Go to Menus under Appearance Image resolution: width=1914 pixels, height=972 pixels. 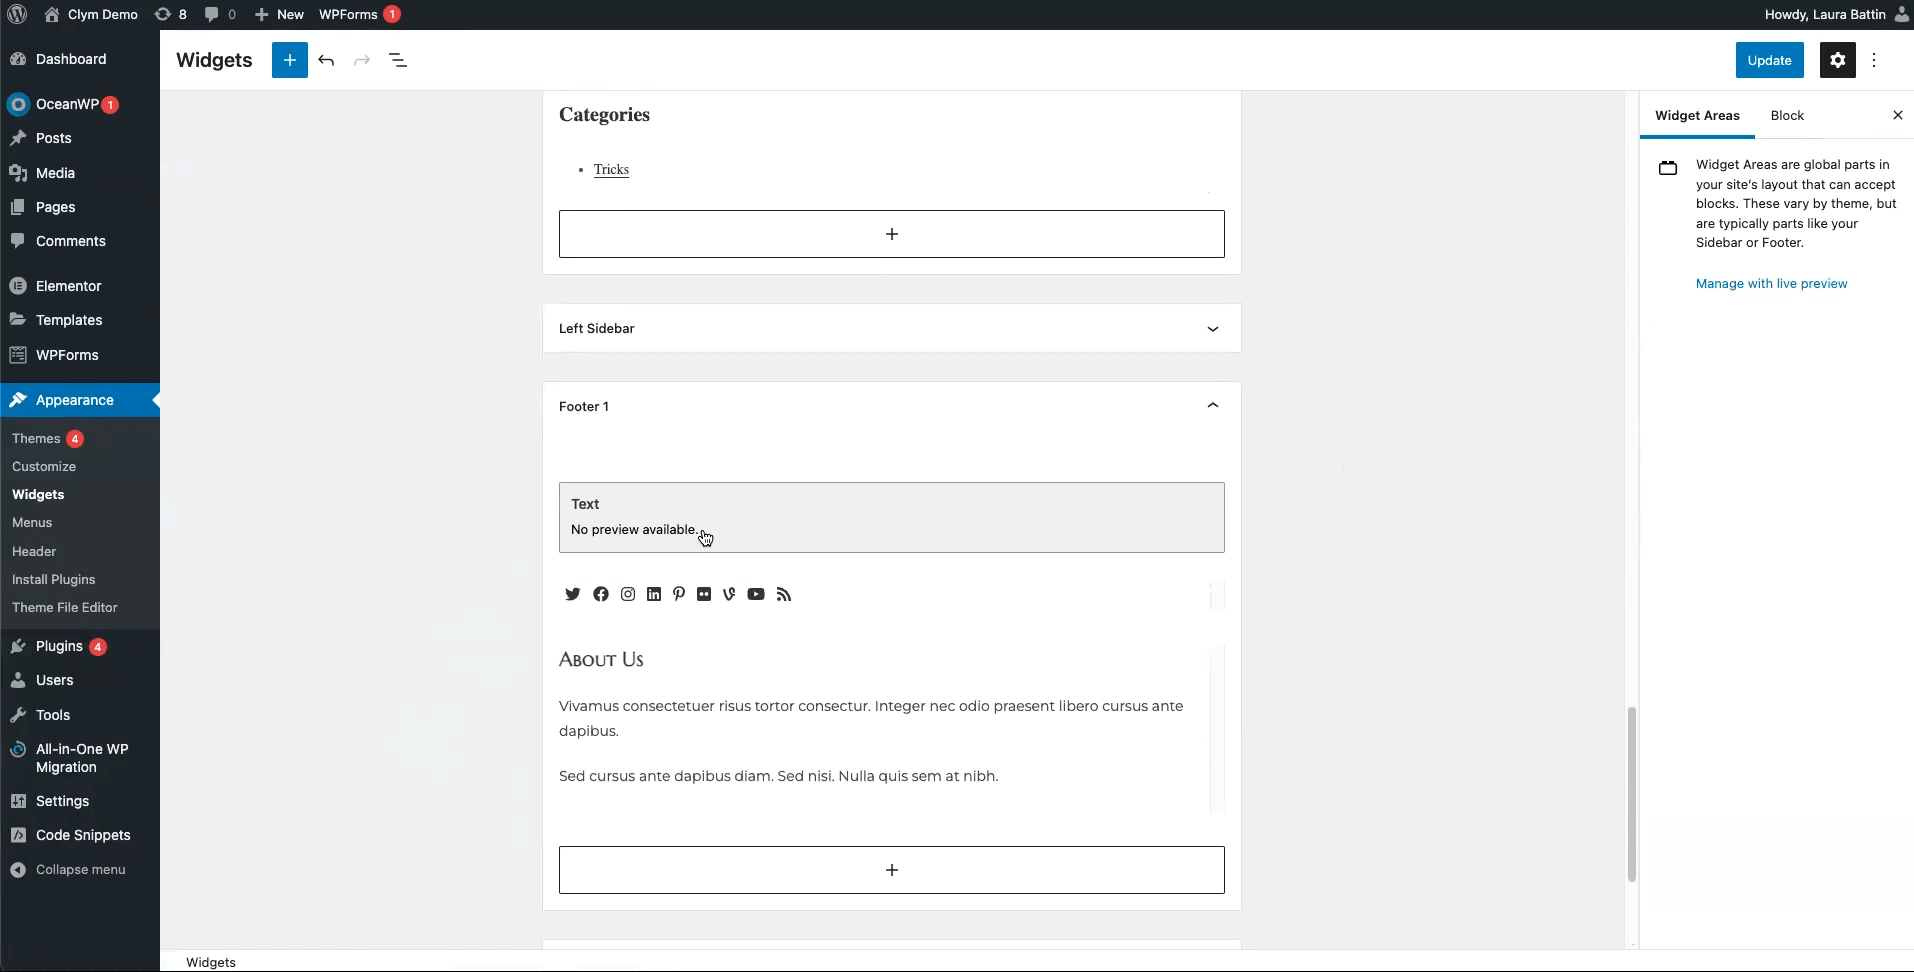tap(32, 523)
